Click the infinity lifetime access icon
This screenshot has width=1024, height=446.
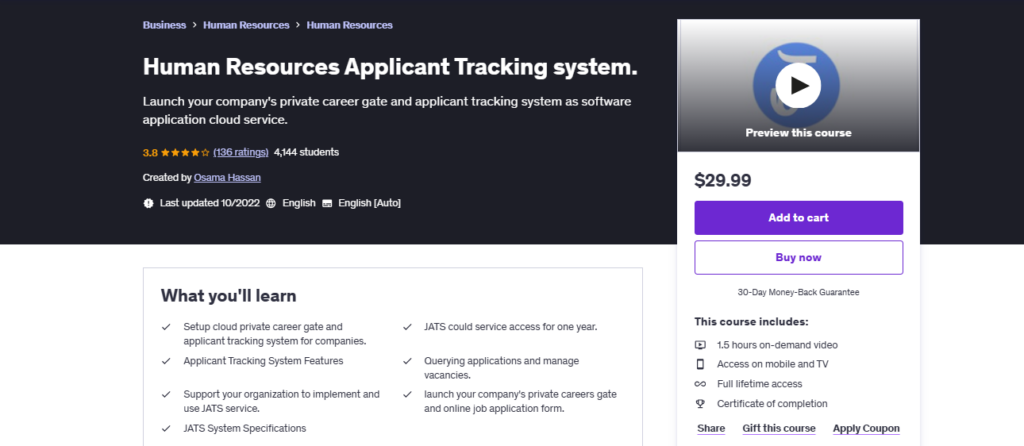coord(700,384)
